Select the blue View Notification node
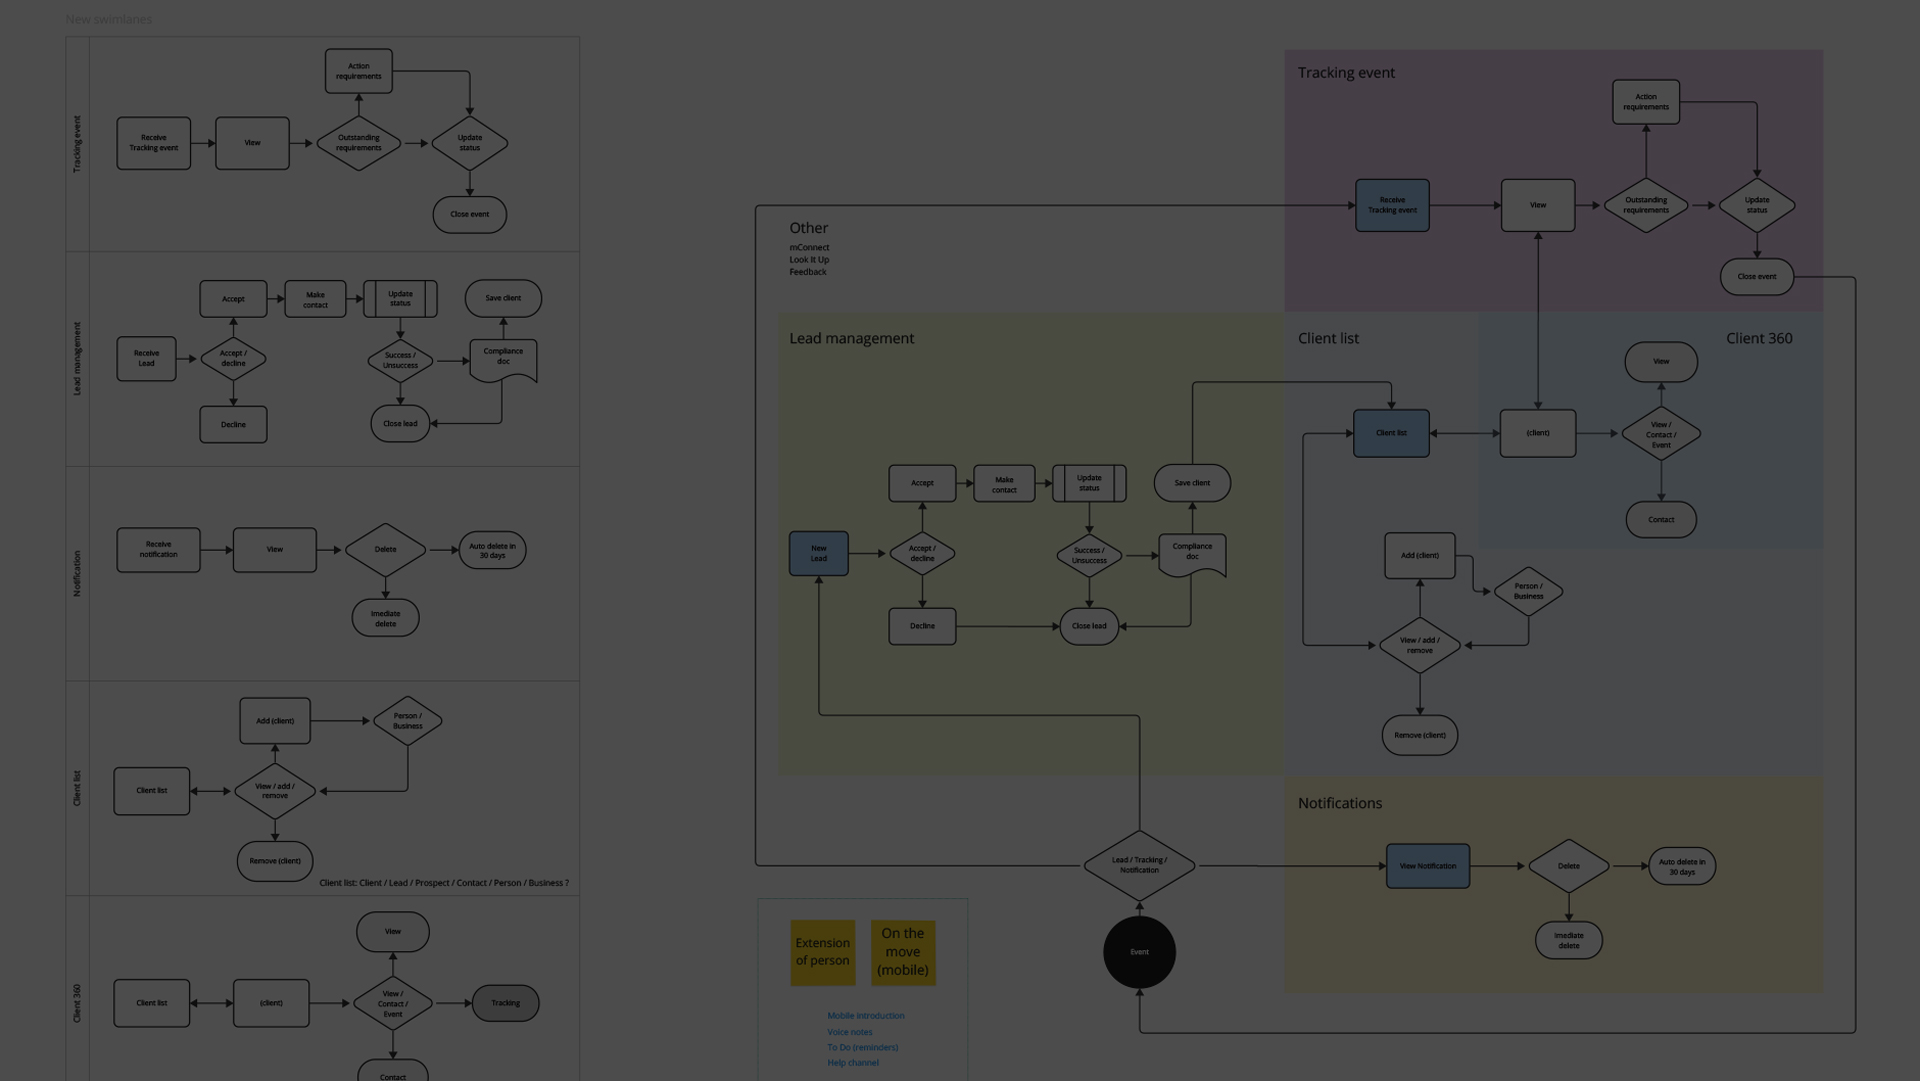Screen dimensions: 1920x1081 [x=1428, y=866]
